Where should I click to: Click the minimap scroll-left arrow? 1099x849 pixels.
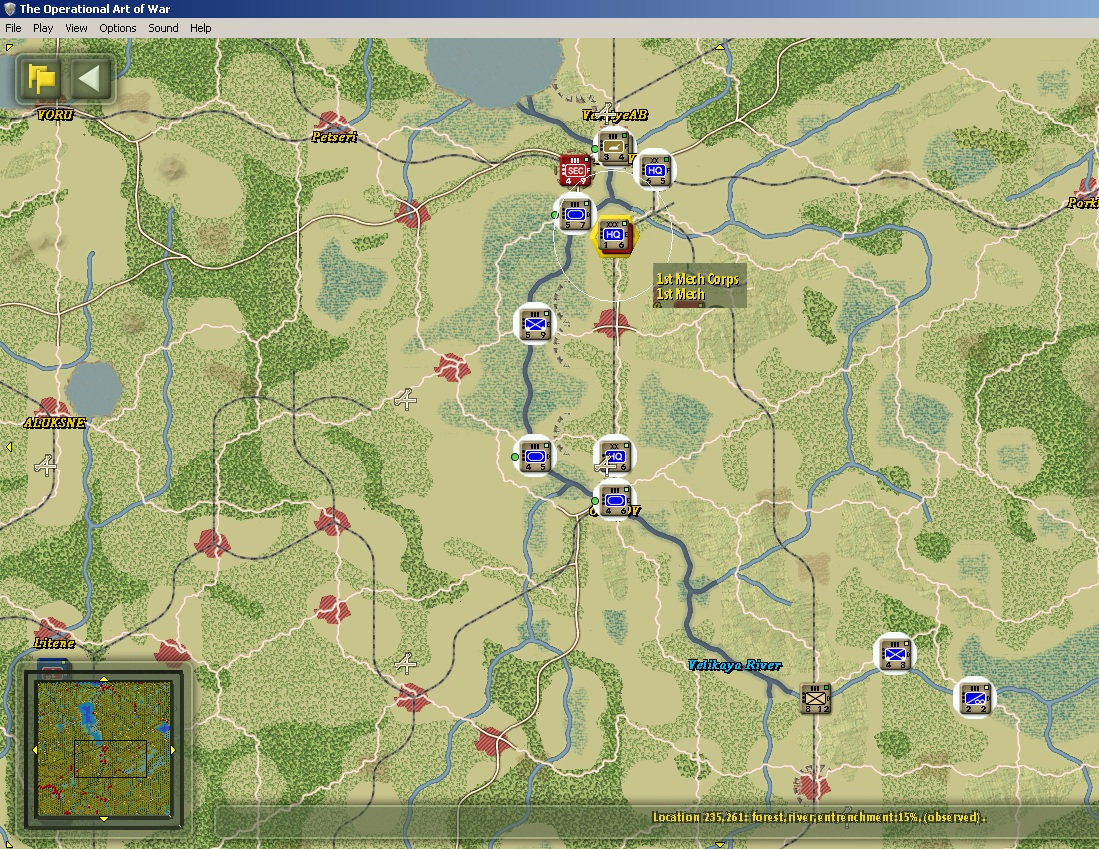(34, 749)
